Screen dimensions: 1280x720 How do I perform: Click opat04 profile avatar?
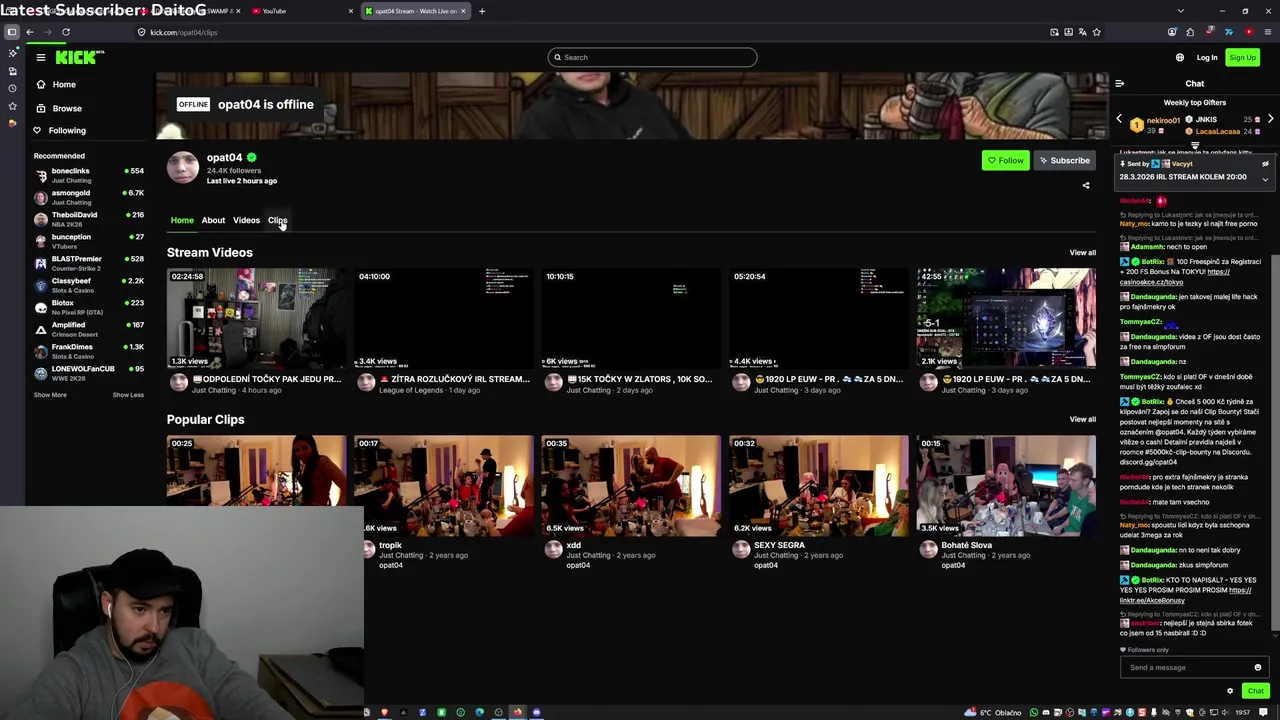tap(183, 168)
